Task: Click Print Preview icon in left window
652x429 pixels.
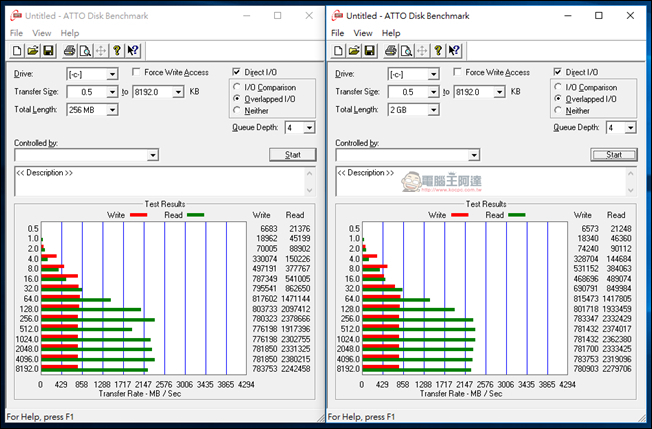Action: point(85,51)
